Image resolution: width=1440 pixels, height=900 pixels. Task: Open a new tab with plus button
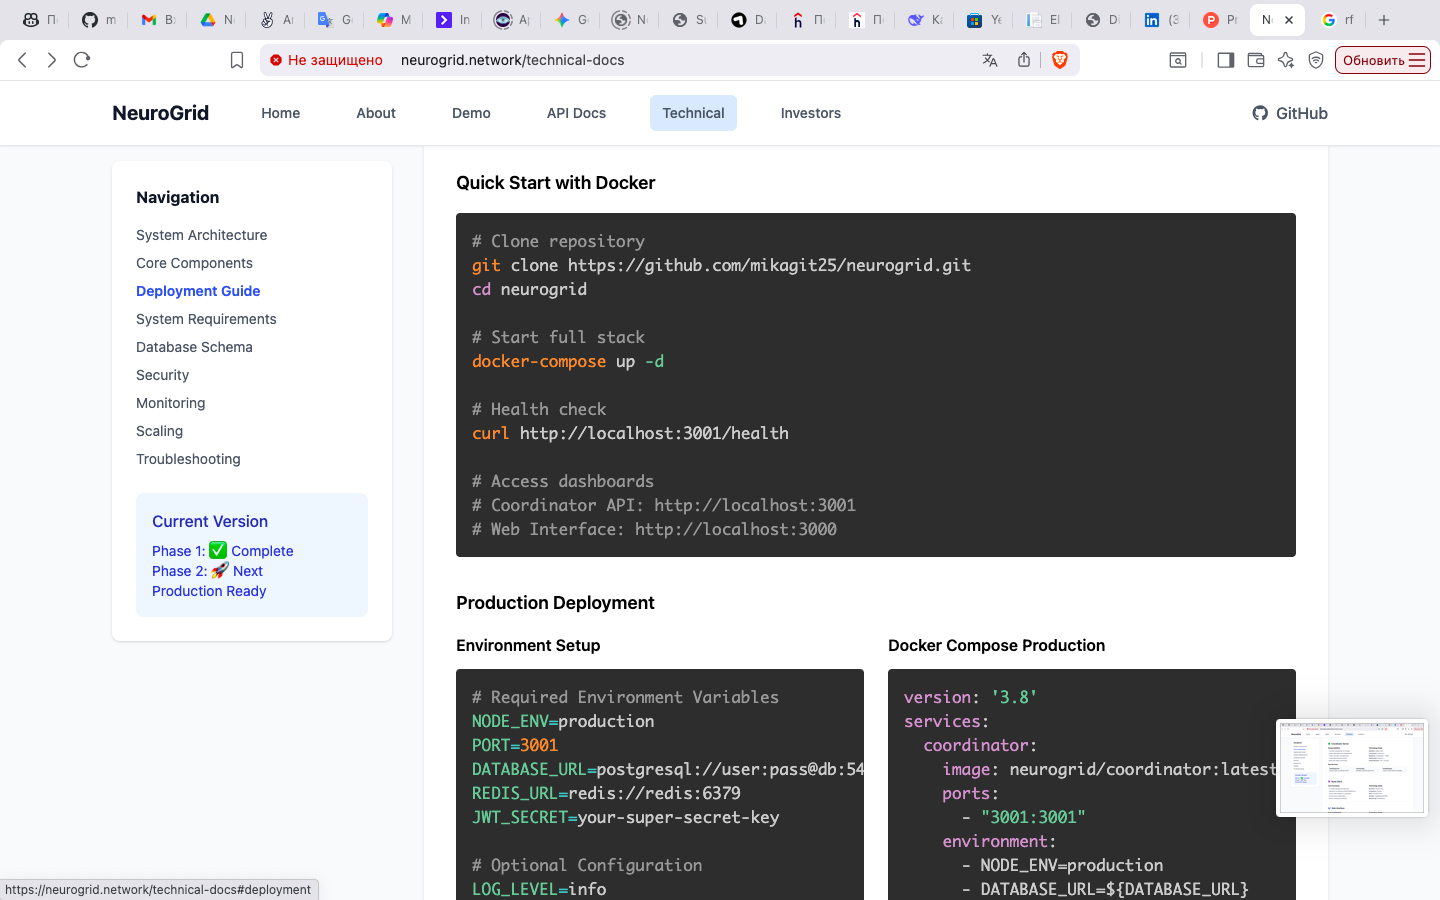click(x=1384, y=20)
